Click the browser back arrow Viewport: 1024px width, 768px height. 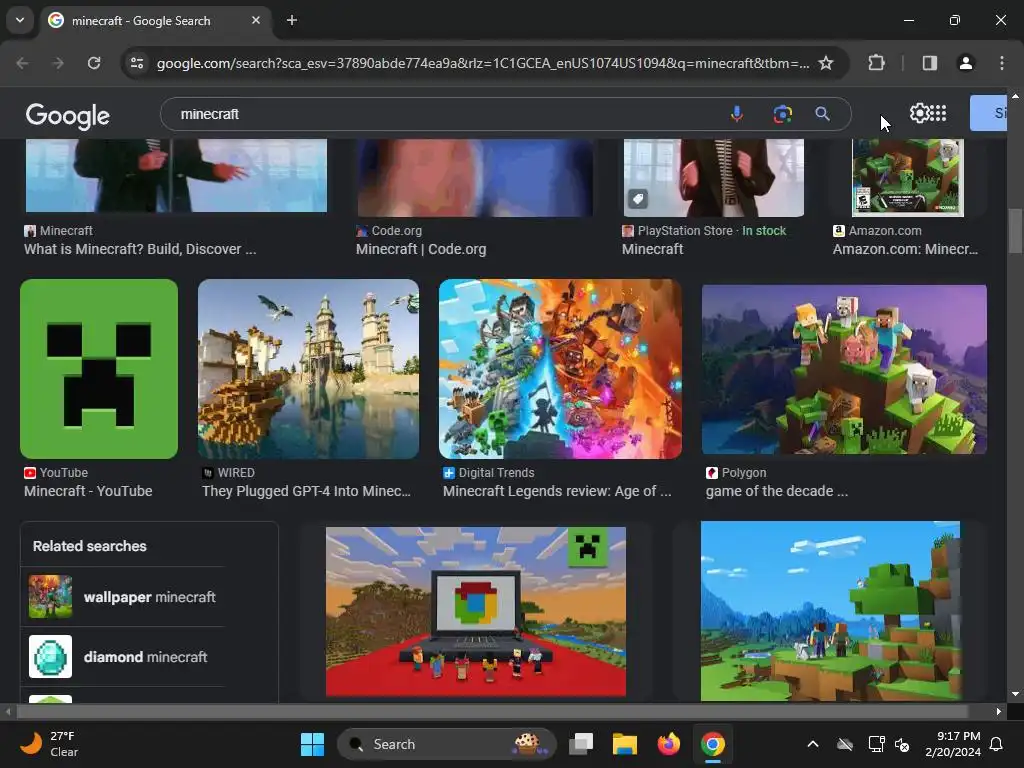(x=22, y=63)
